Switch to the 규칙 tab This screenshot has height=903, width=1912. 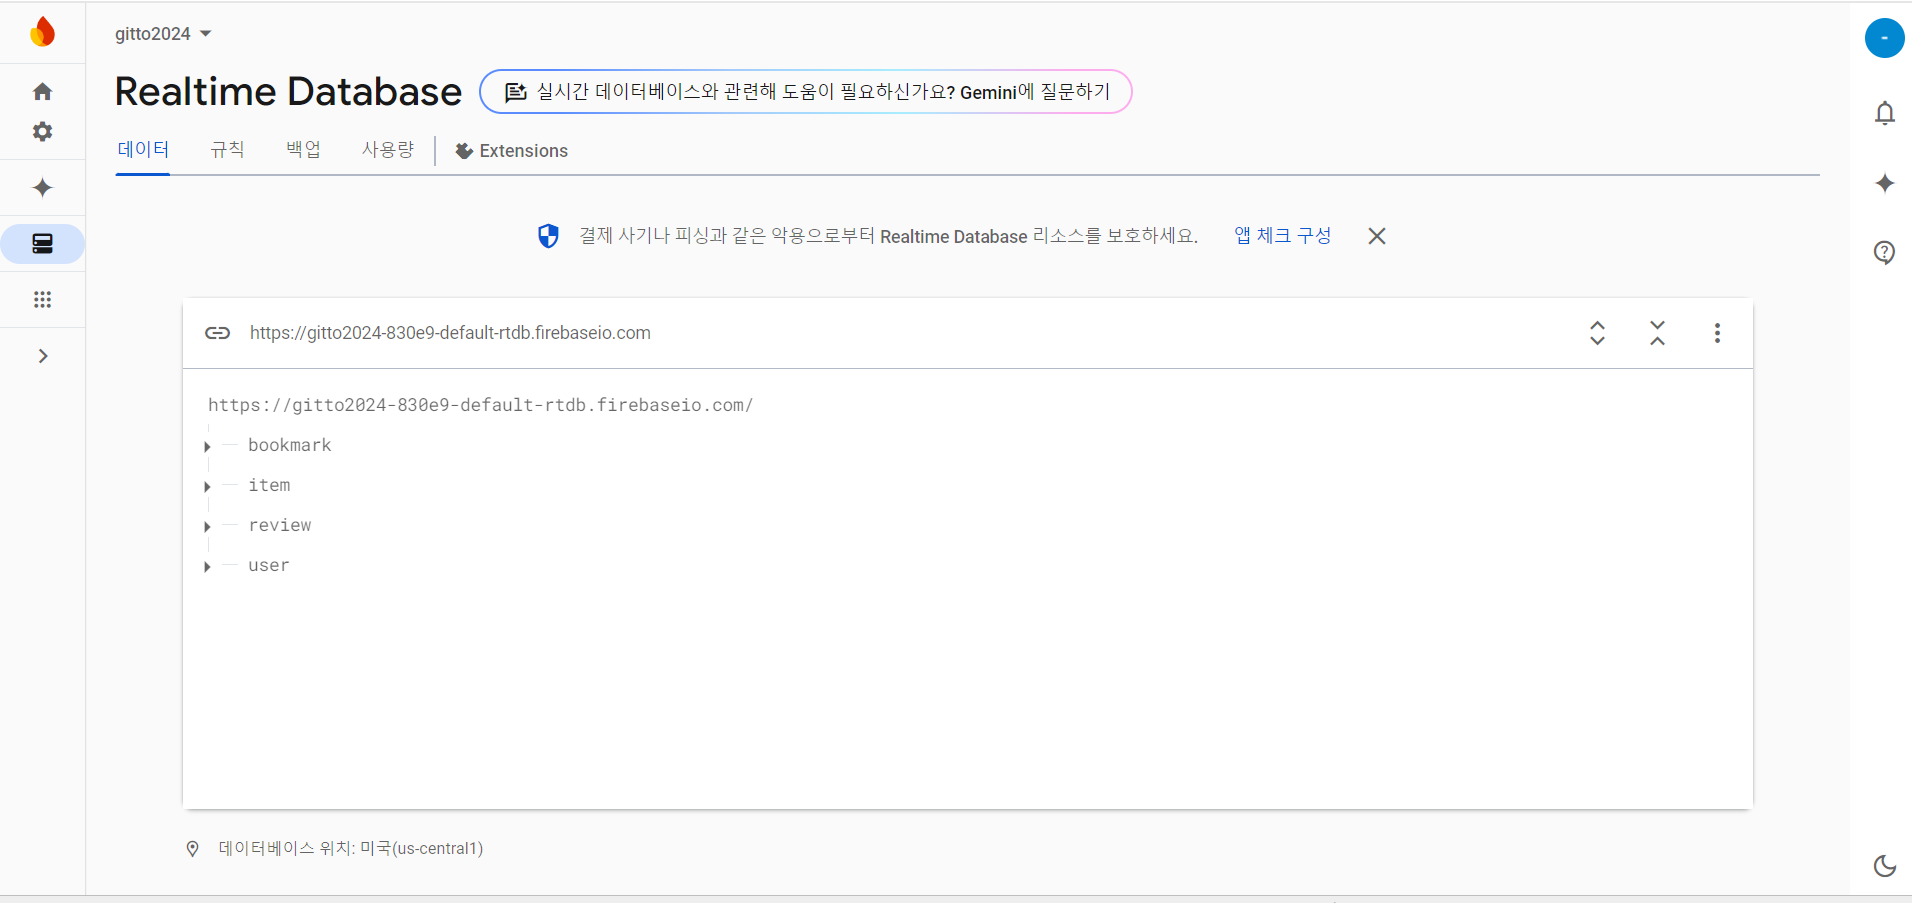tap(227, 150)
